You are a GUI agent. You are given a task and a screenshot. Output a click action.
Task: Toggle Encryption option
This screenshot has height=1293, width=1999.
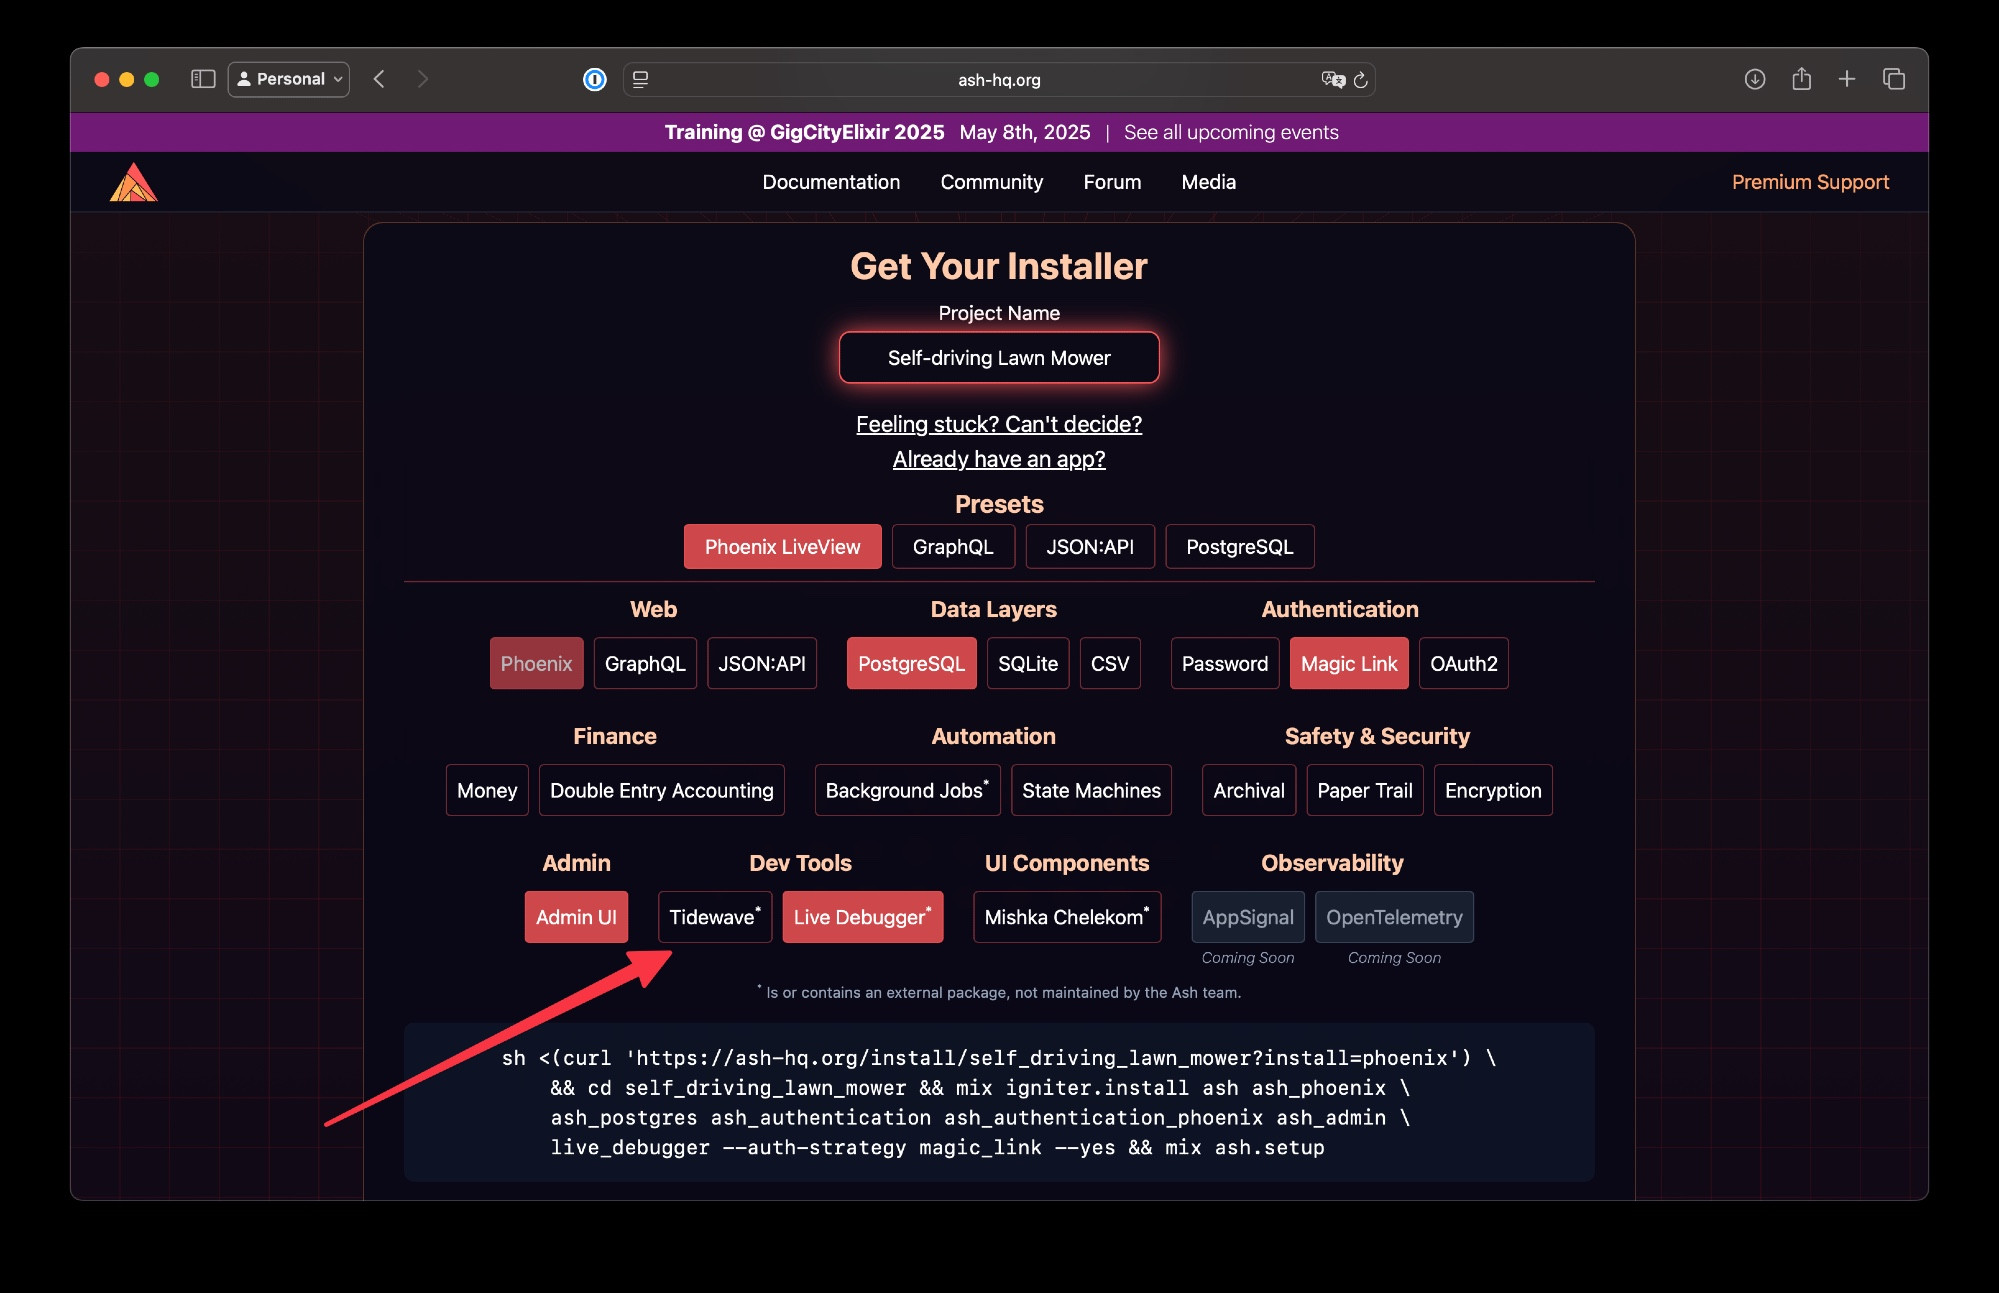click(x=1493, y=790)
